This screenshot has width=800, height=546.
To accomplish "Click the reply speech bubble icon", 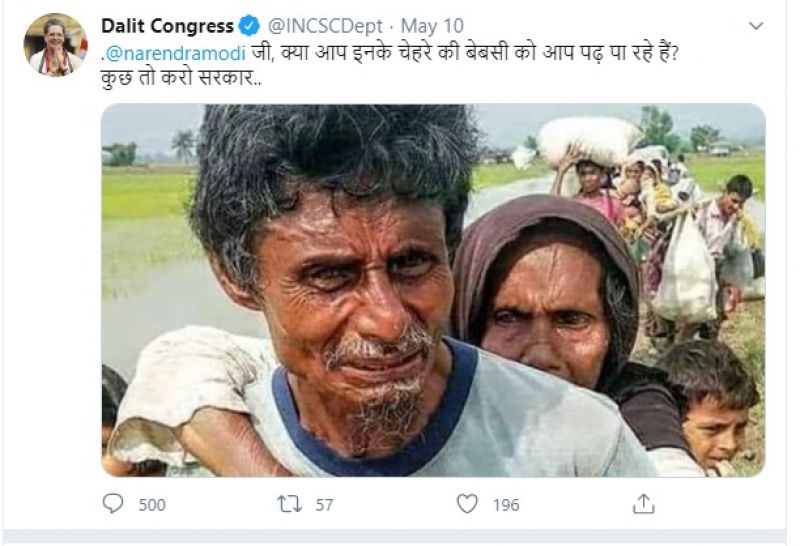I will (113, 504).
